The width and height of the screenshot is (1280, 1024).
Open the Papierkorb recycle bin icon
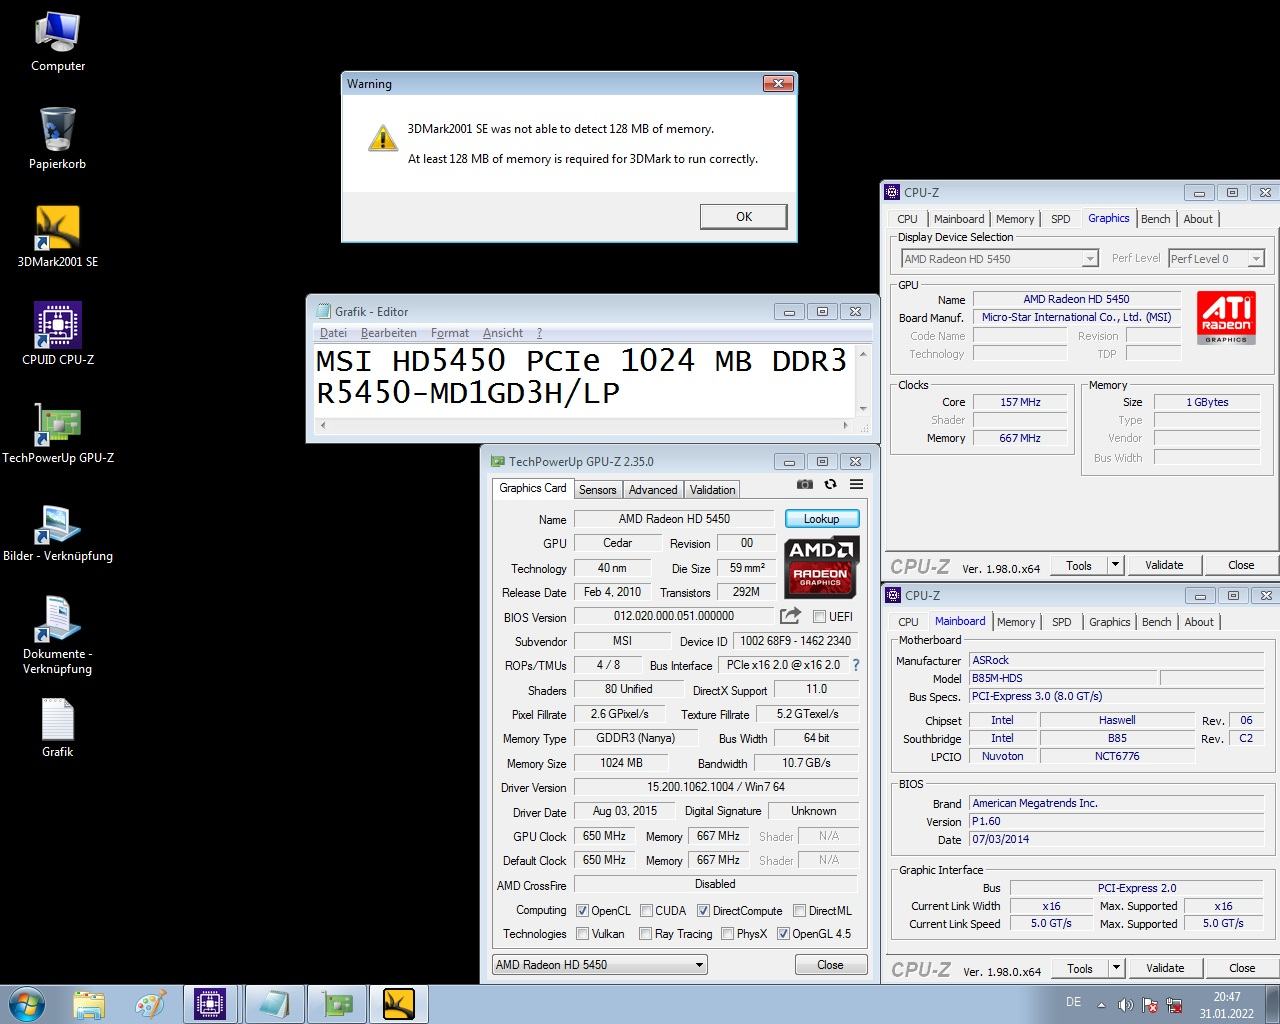click(58, 138)
